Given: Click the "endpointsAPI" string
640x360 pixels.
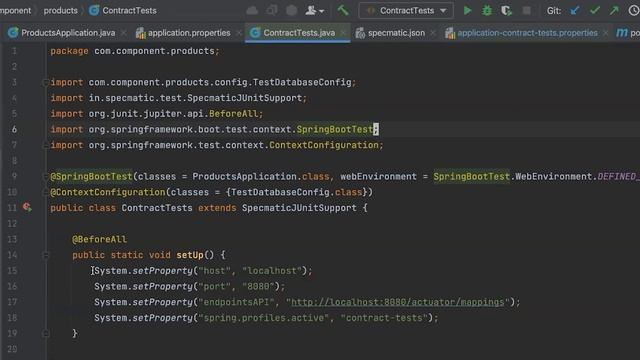Looking at the screenshot, I should [x=236, y=302].
